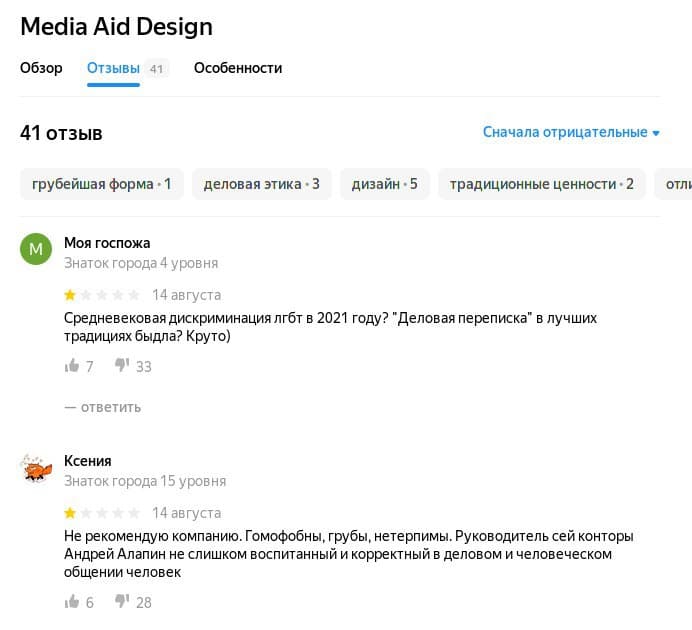Click Знаток города 4 уровня label
The image size is (692, 630).
(x=141, y=263)
